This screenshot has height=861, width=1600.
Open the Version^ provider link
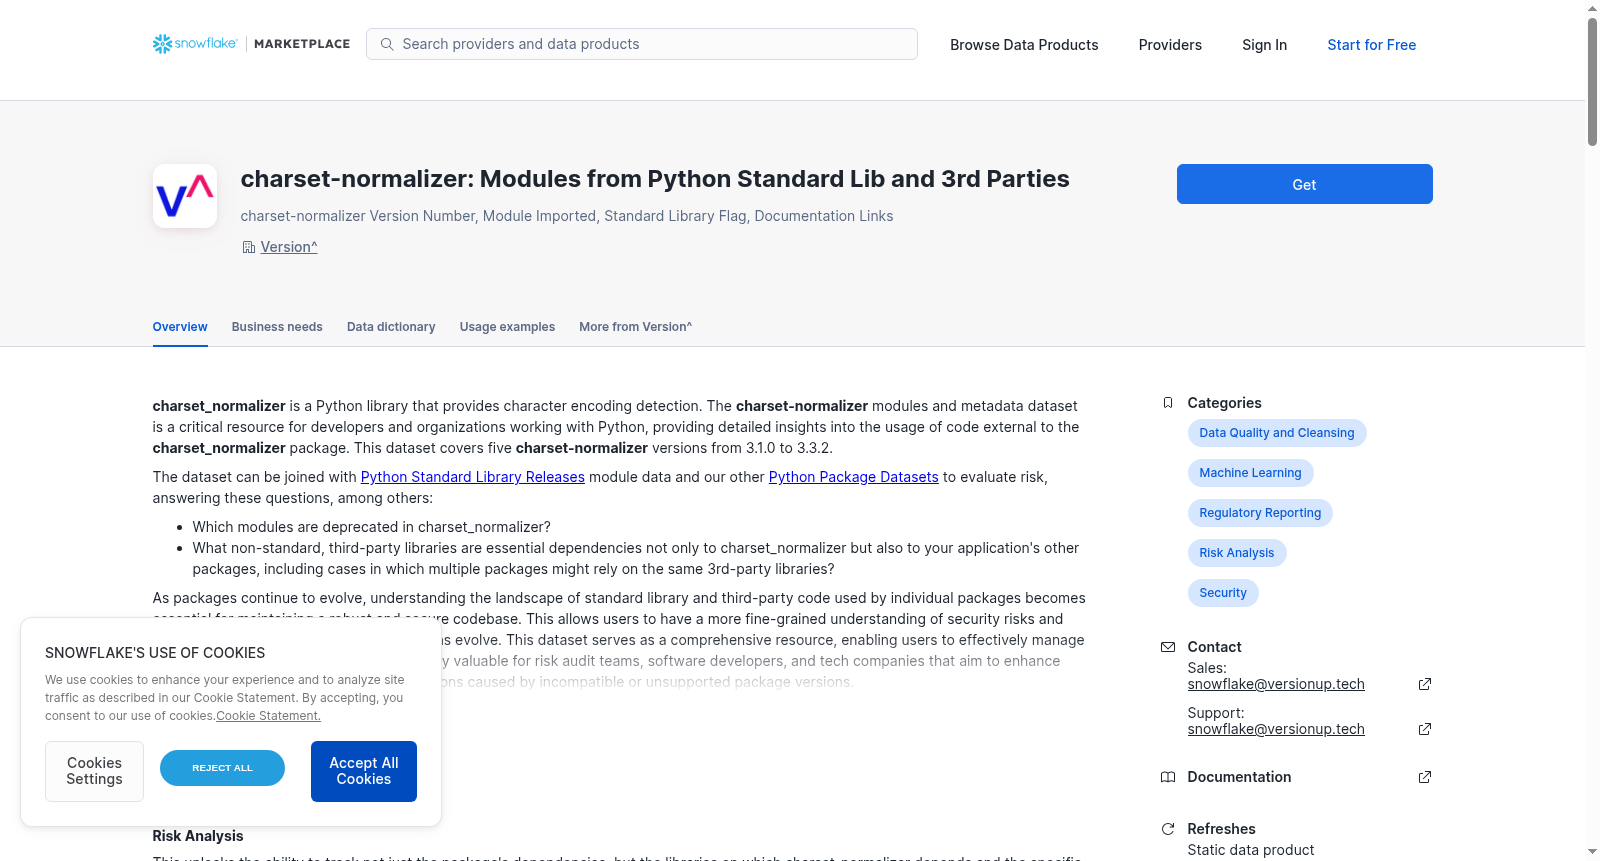289,247
